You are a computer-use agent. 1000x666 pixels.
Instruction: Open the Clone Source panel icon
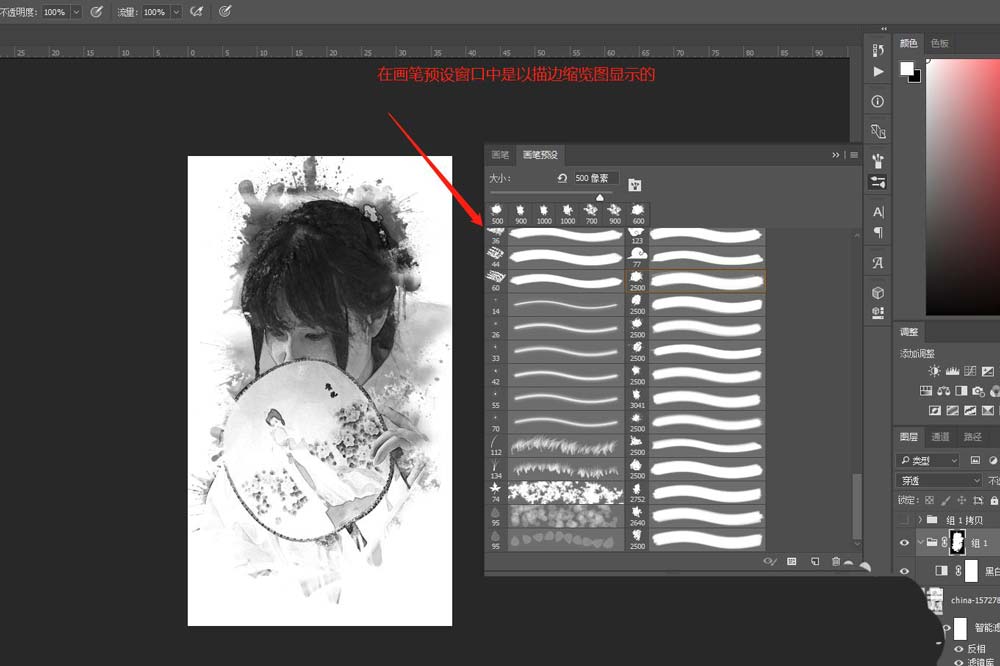(x=878, y=131)
